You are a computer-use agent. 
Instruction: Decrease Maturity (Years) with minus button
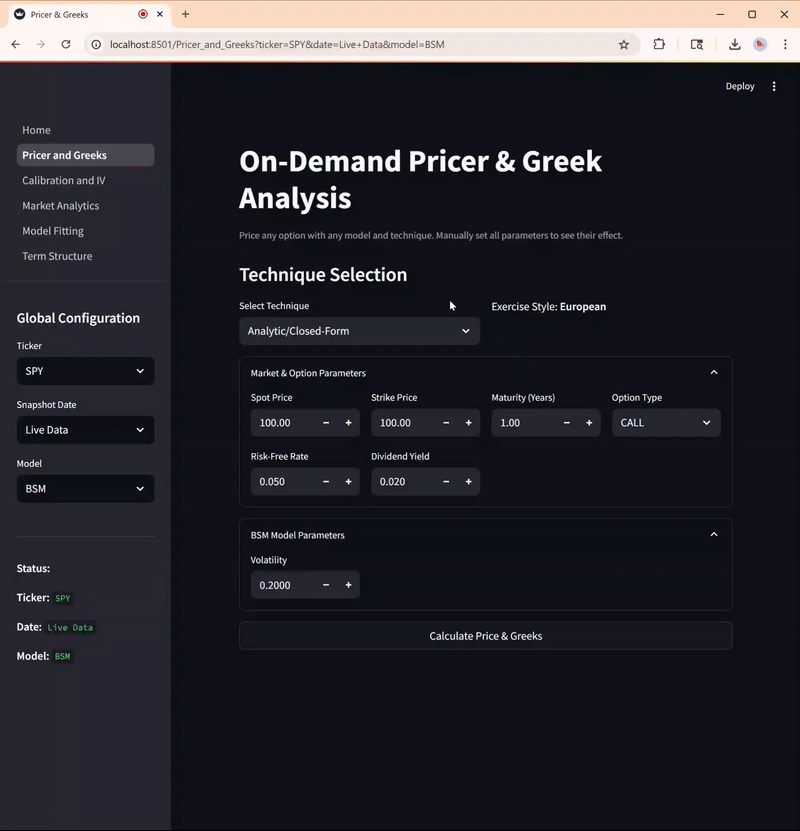pos(566,423)
